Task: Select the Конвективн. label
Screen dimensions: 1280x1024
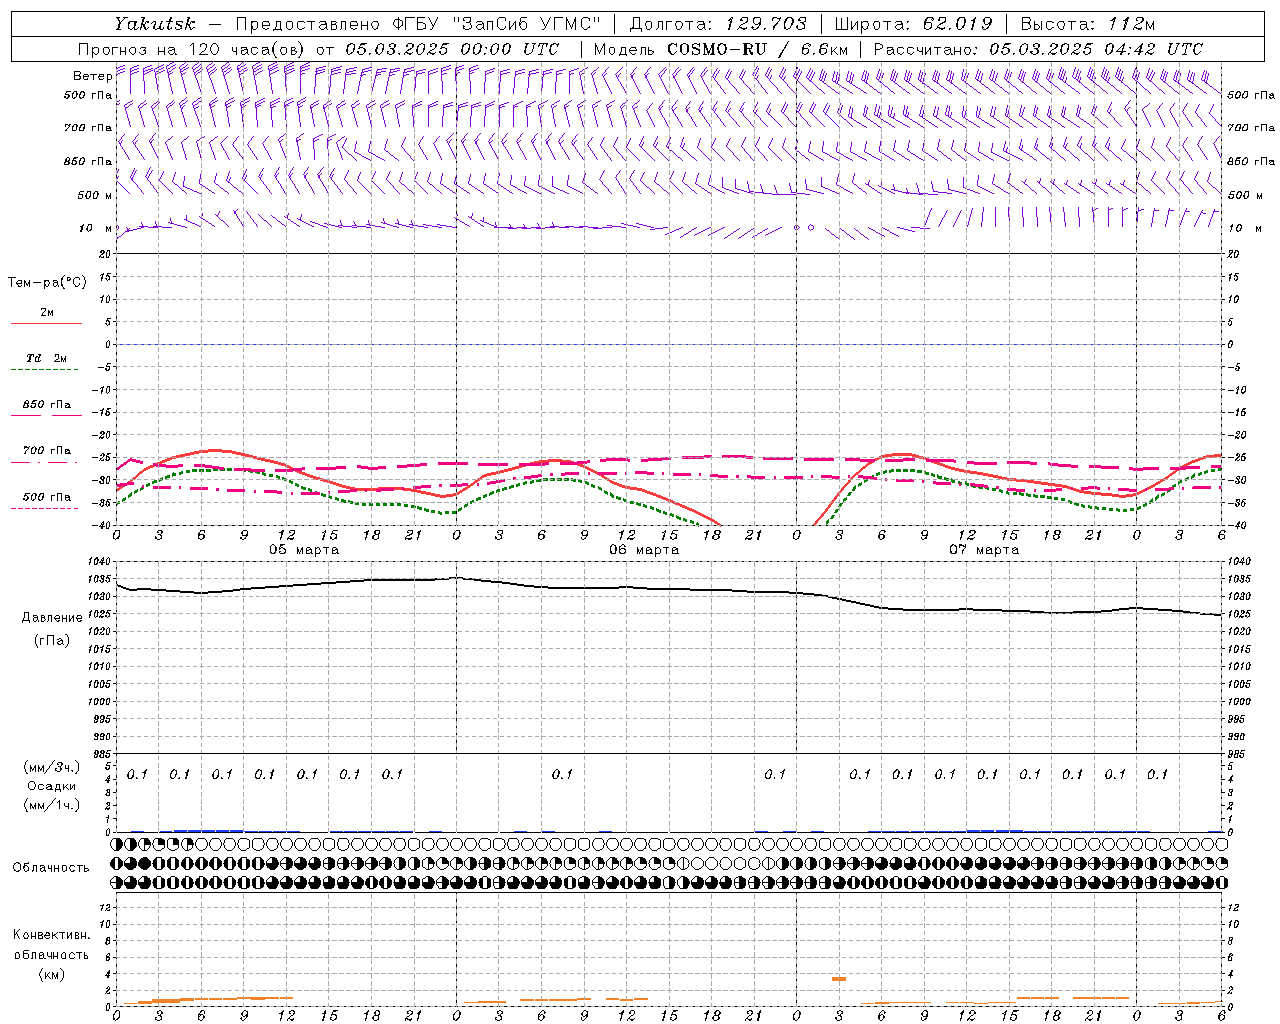Action: (x=51, y=935)
